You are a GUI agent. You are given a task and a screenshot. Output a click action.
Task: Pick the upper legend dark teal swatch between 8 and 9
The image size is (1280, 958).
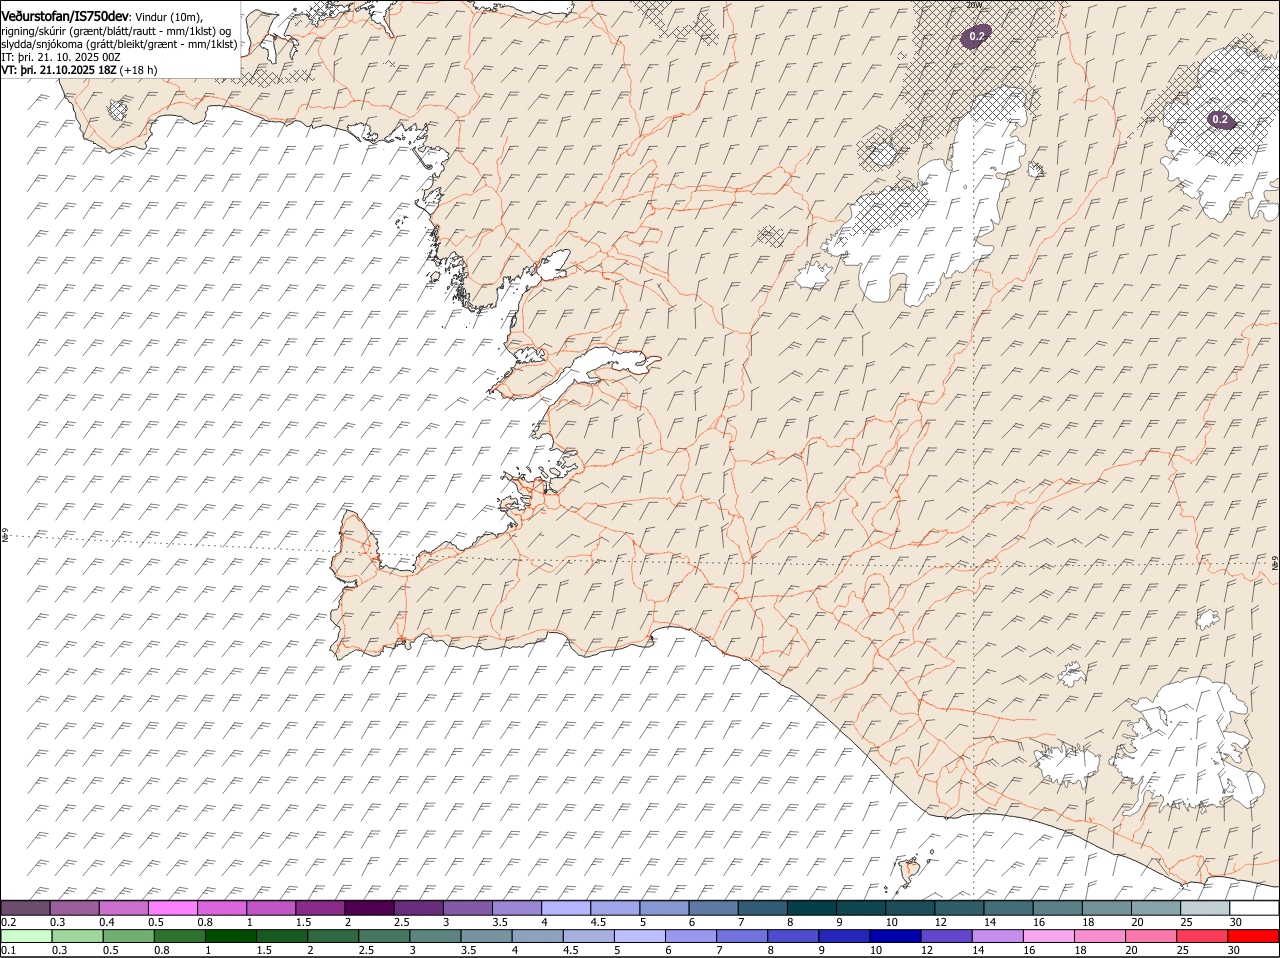(x=812, y=908)
